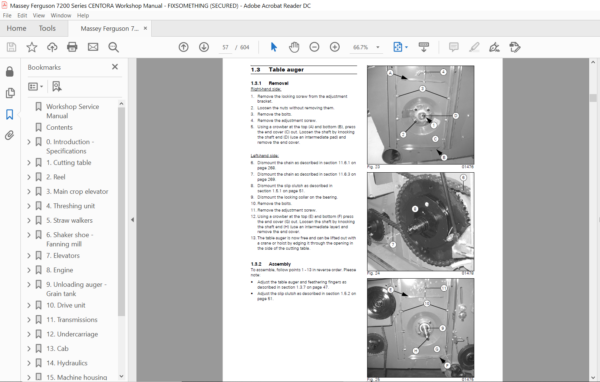Image resolution: width=600 pixels, height=382 pixels.
Task: Open the zoom level dropdown
Action: click(x=378, y=47)
